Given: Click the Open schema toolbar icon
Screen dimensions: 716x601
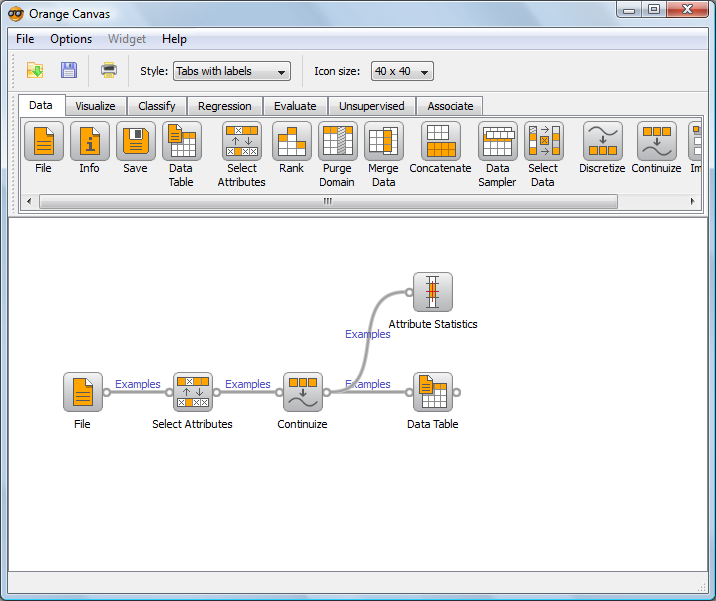Looking at the screenshot, I should 35,70.
